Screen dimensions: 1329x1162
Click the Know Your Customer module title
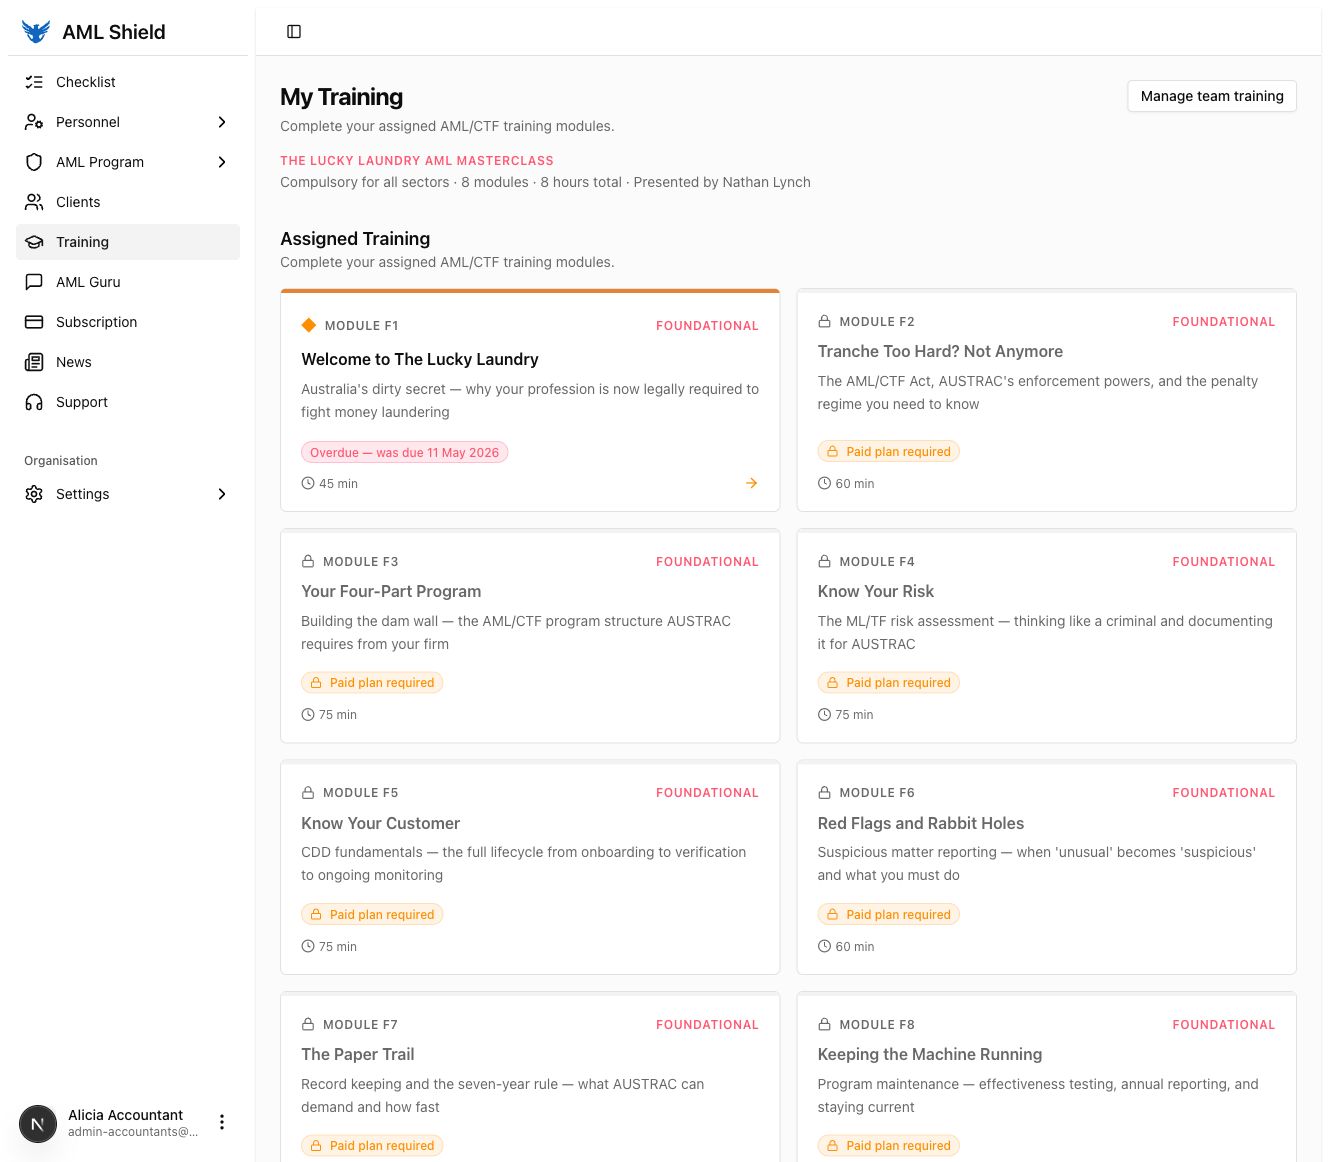(x=381, y=823)
